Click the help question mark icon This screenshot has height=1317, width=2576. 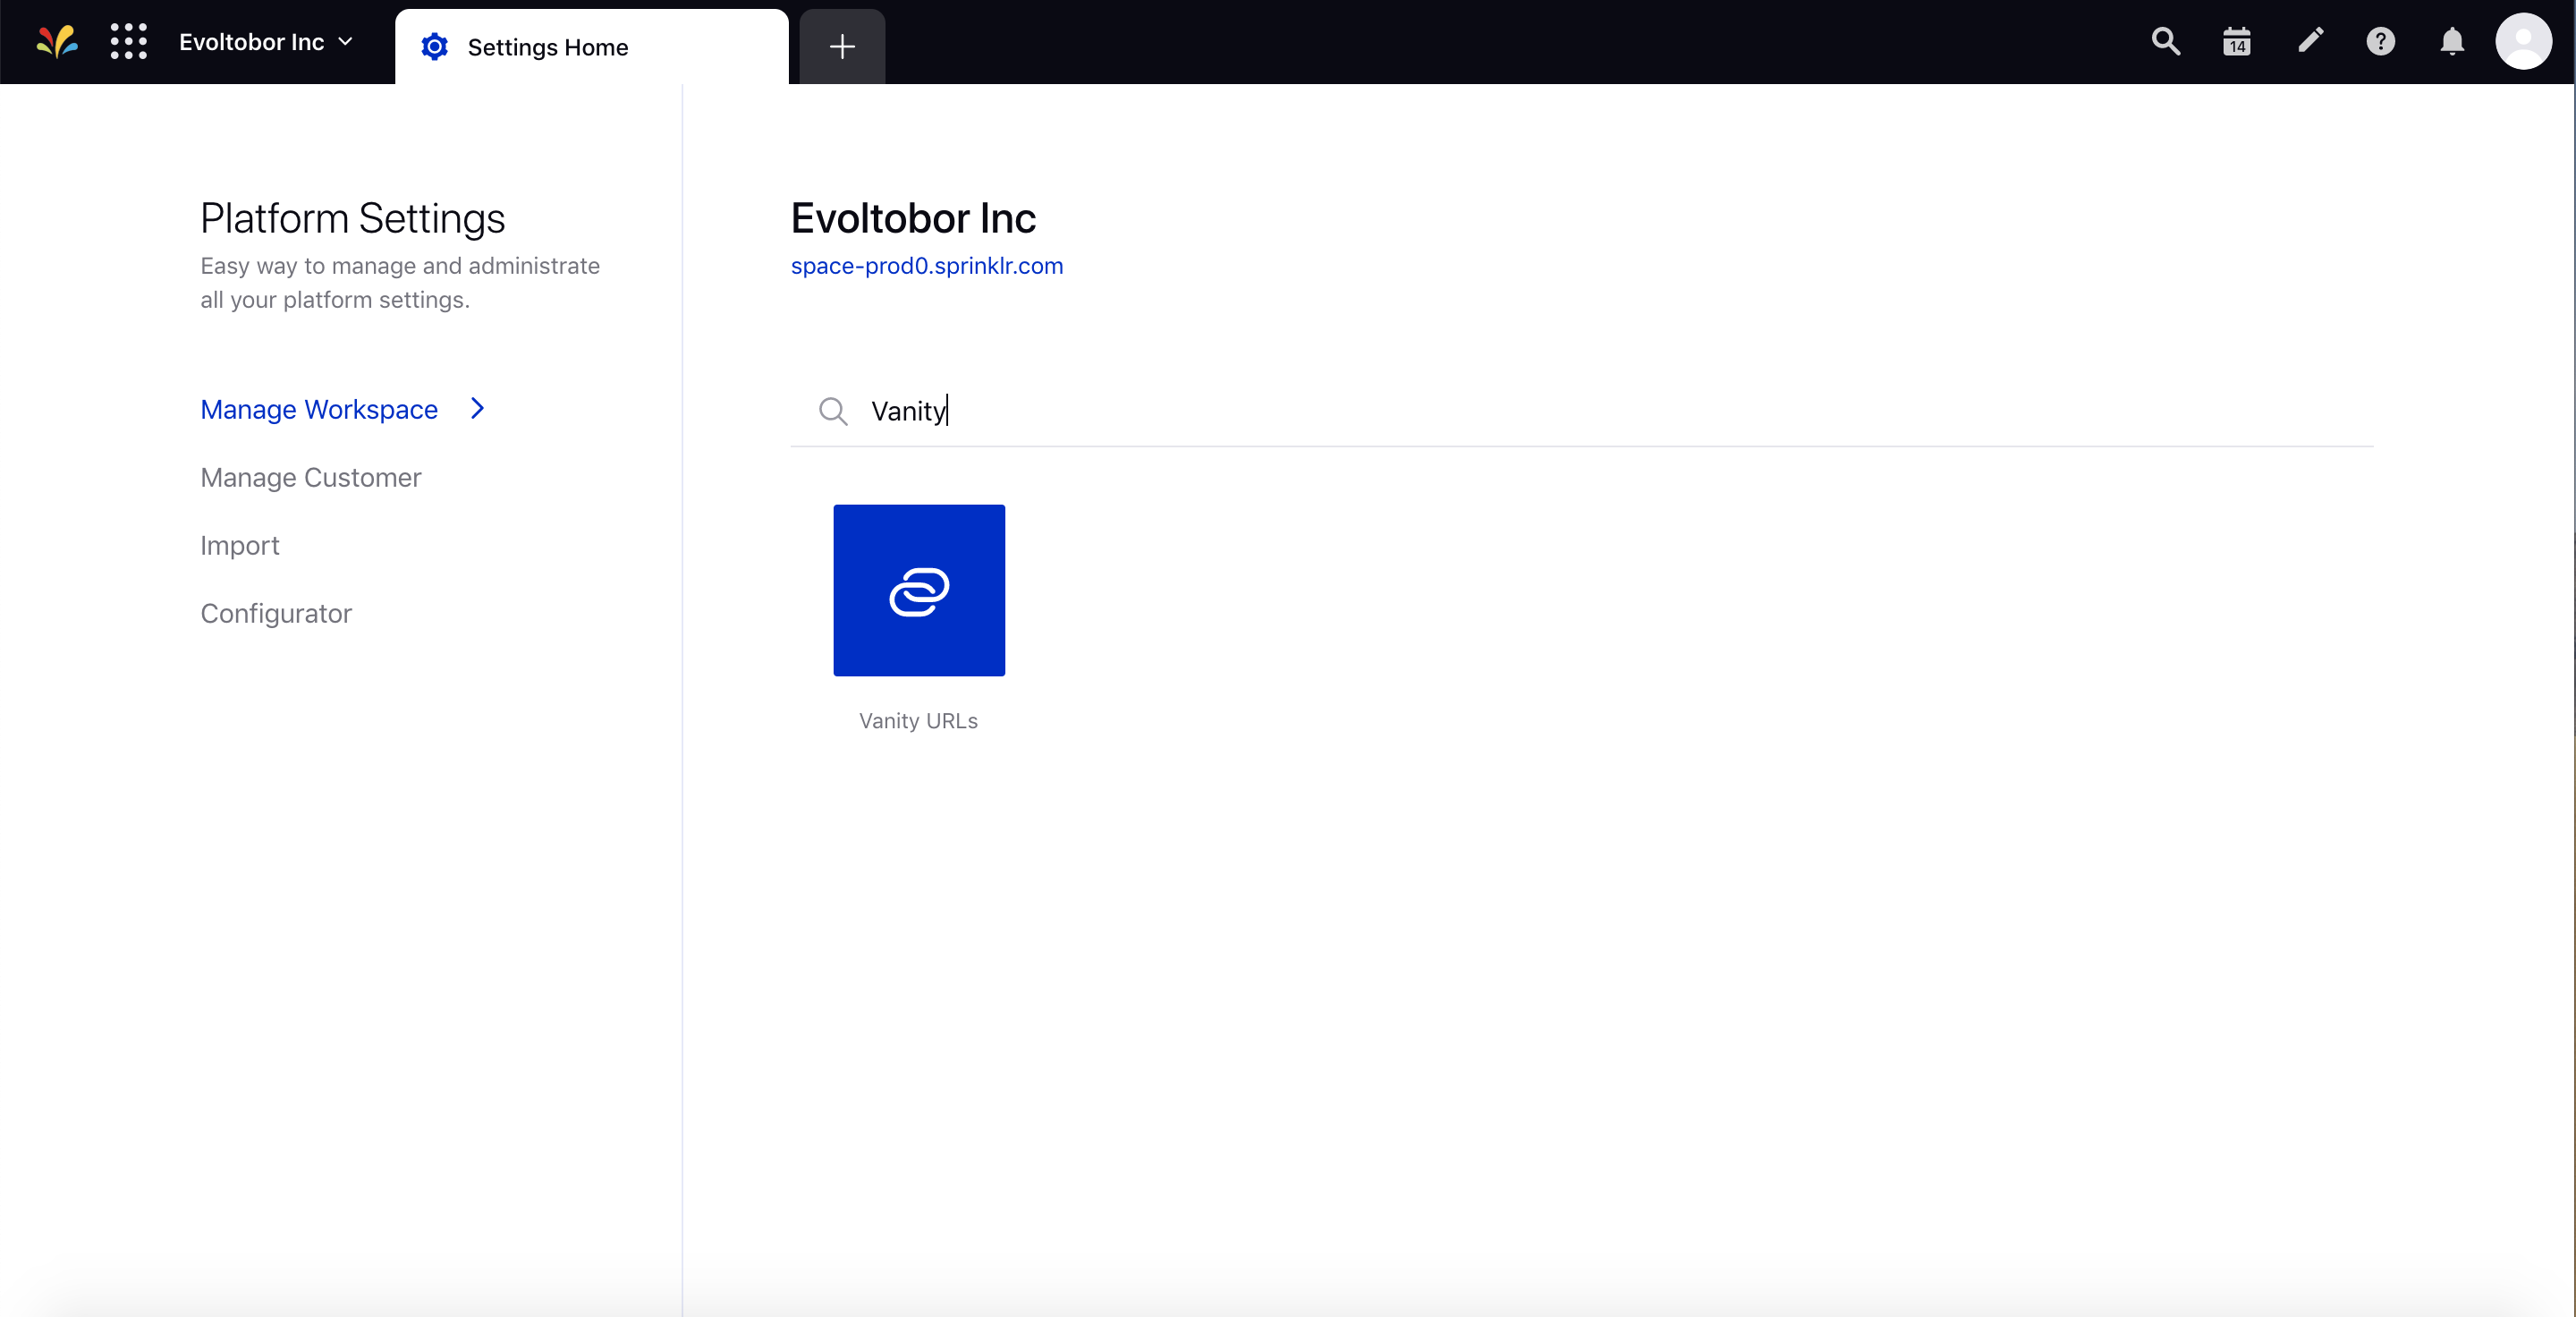[x=2379, y=44]
